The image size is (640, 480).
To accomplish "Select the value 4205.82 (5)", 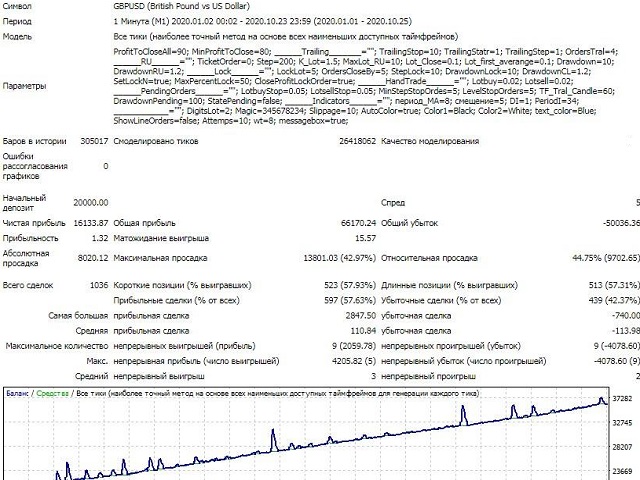I will (354, 361).
